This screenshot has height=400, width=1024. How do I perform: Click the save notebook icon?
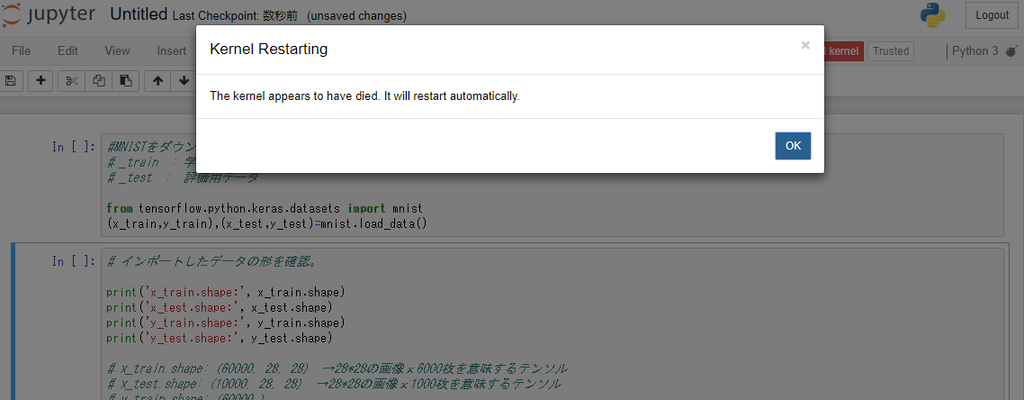click(x=10, y=80)
